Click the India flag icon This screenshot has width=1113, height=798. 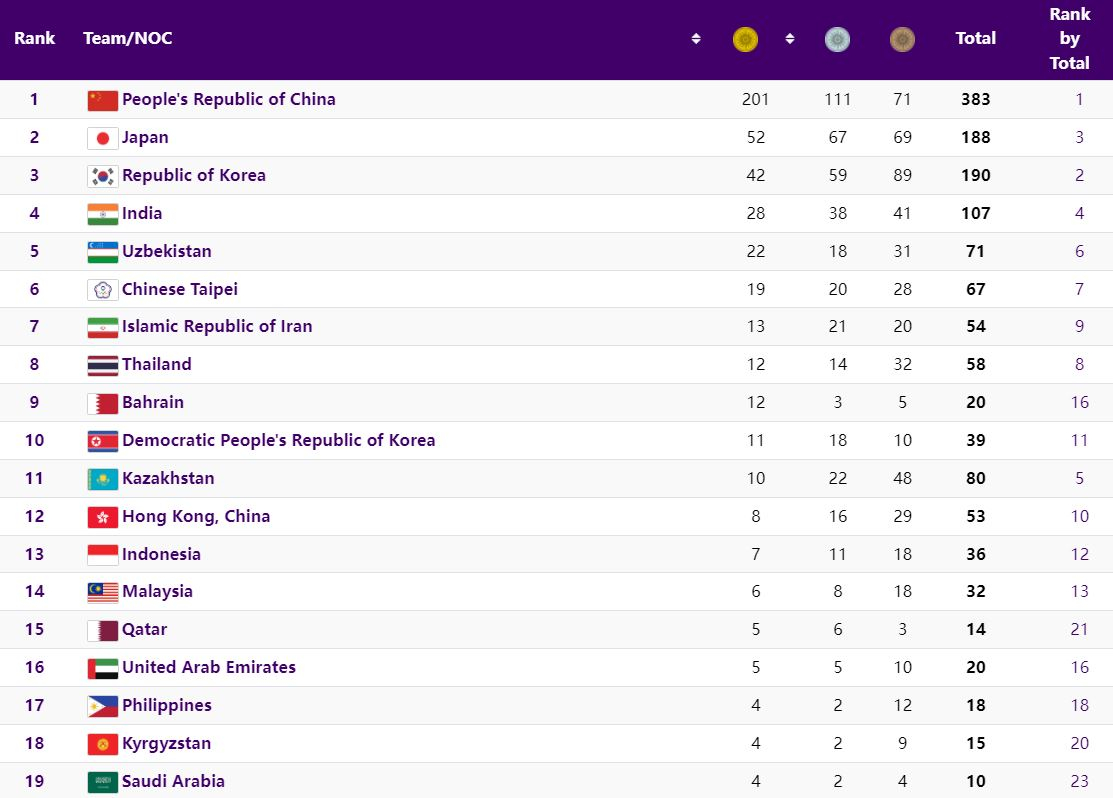(x=102, y=214)
